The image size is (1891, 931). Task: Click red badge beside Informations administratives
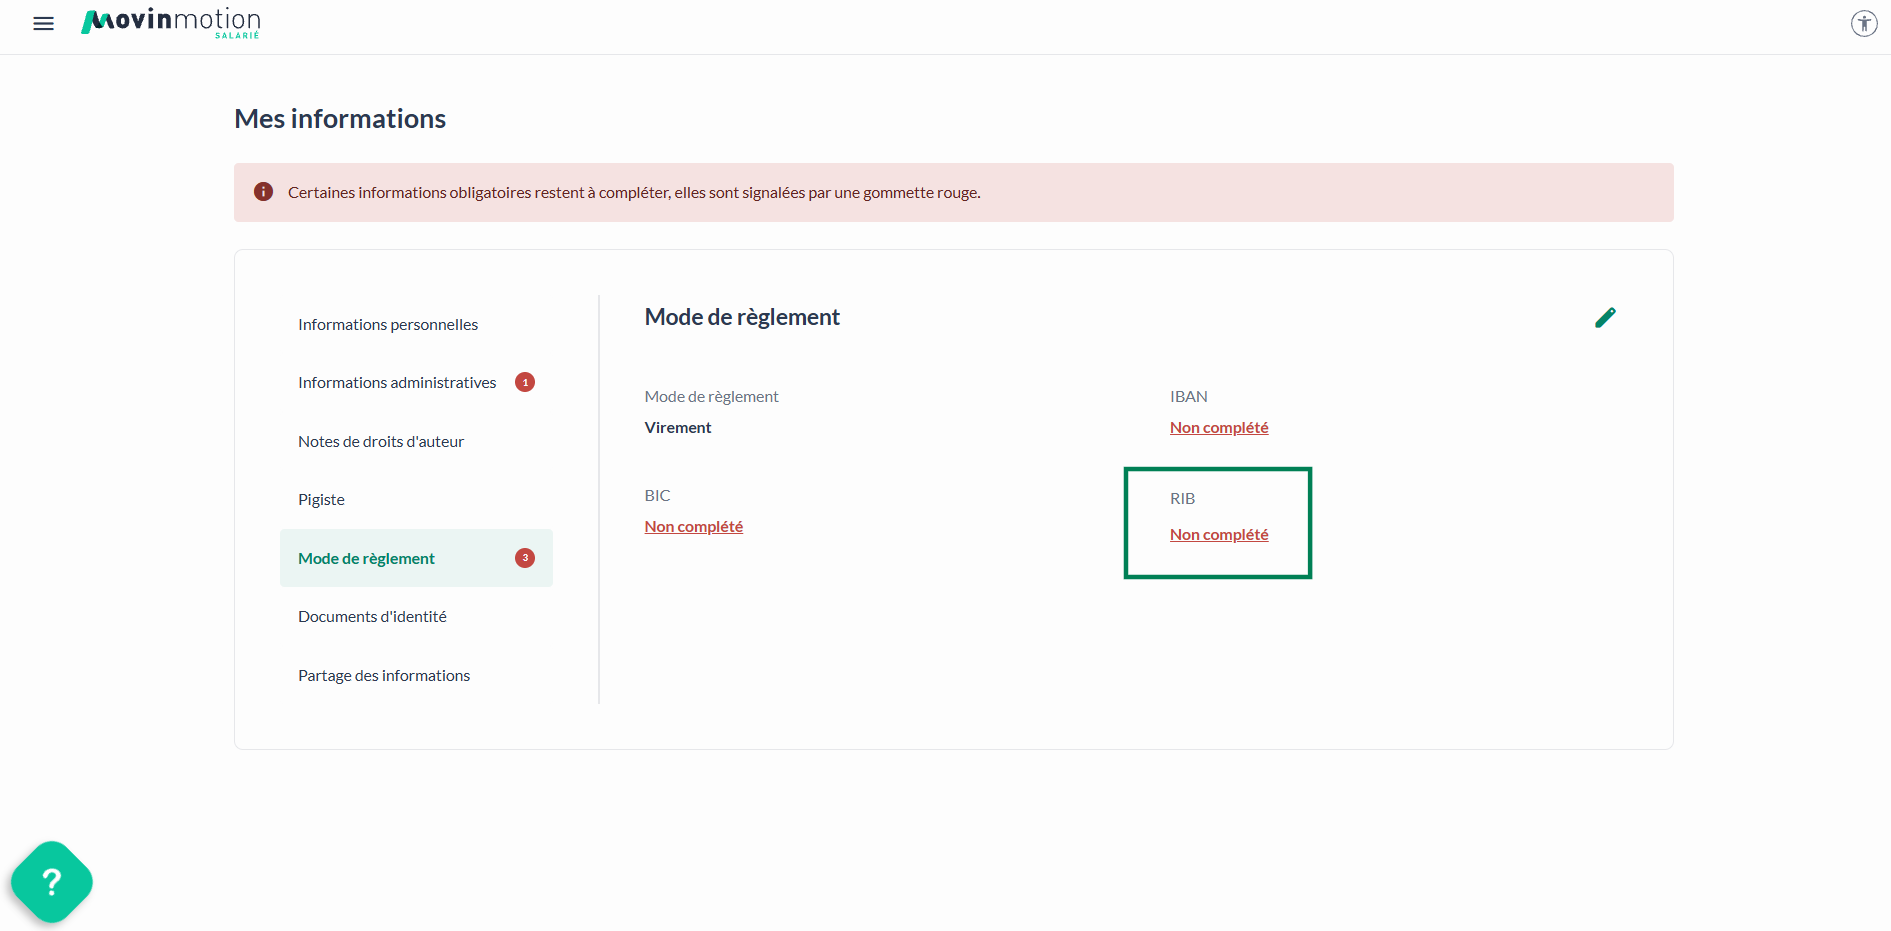click(525, 382)
